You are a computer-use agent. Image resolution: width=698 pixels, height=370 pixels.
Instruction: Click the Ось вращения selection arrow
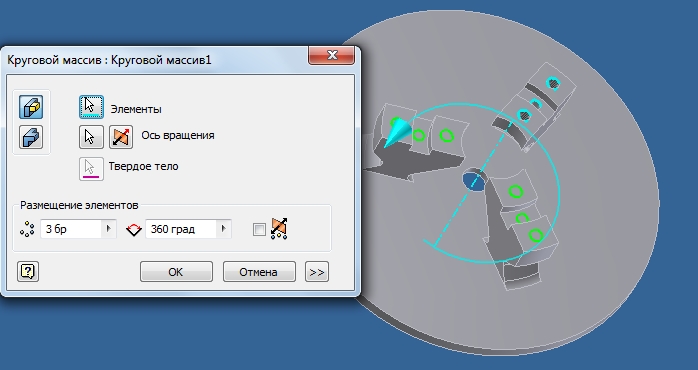click(x=91, y=137)
